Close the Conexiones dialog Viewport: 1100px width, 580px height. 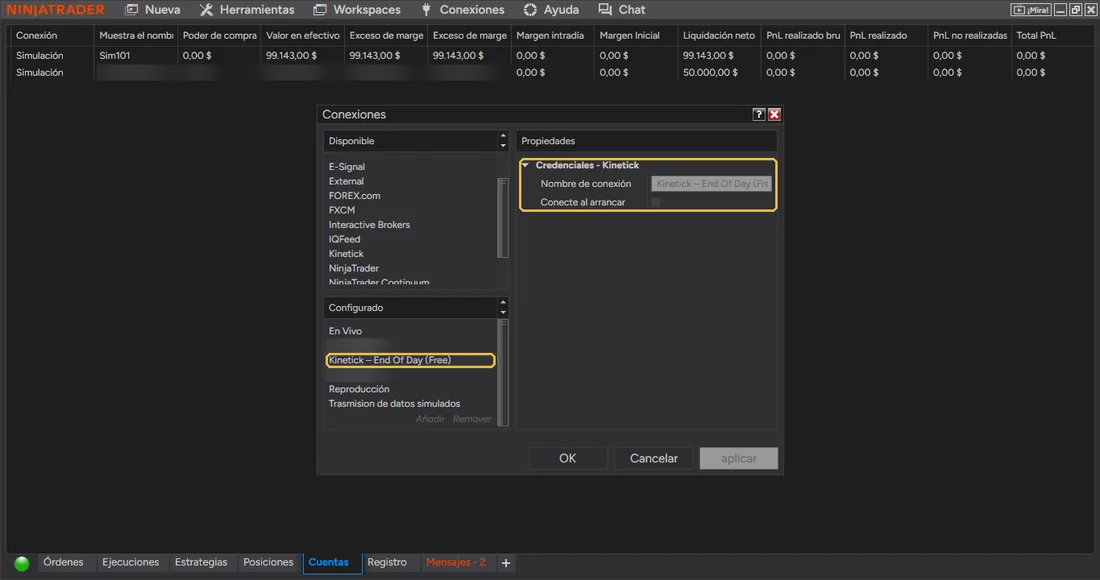[x=774, y=114]
